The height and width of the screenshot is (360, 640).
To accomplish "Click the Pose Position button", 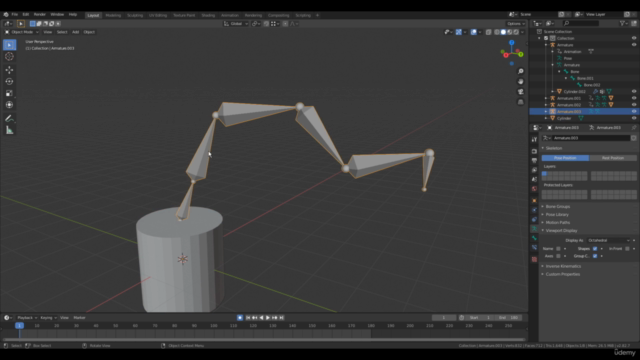I will point(565,158).
